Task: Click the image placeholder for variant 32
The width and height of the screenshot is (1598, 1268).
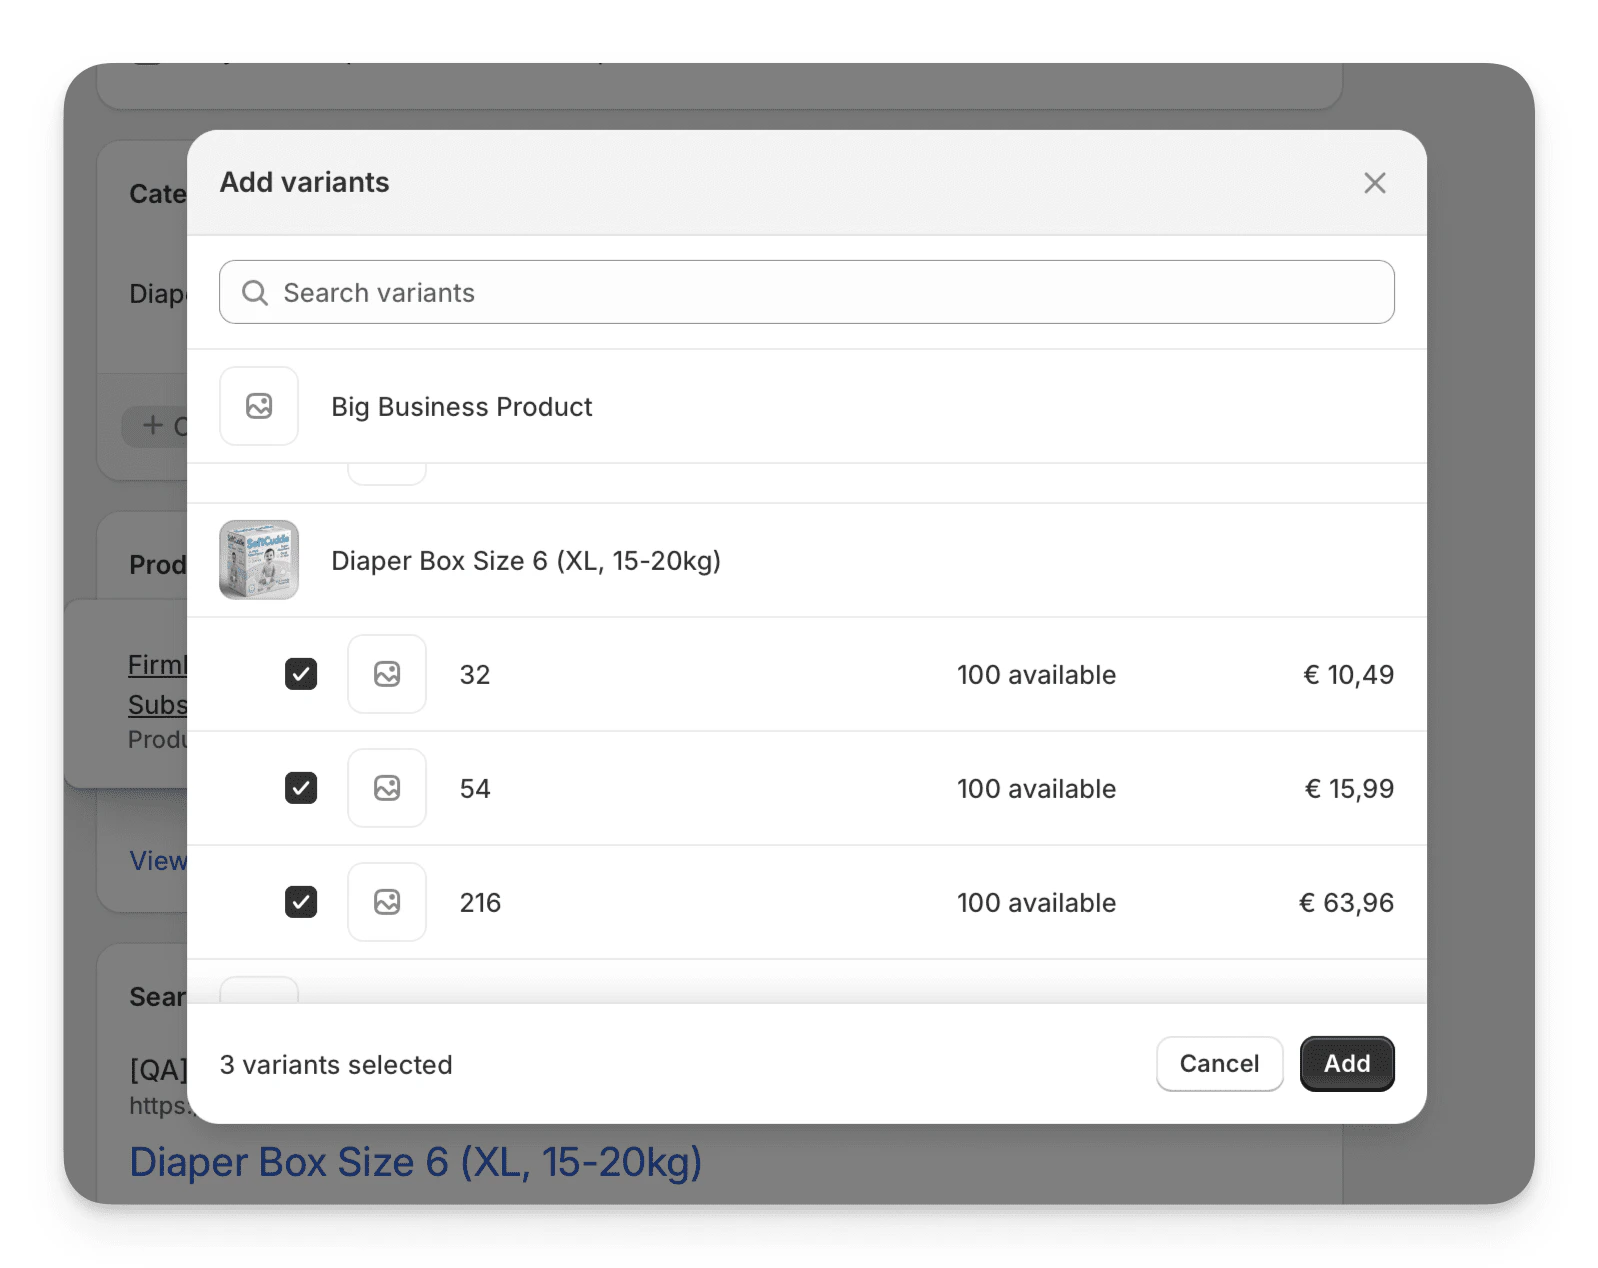Action: (387, 674)
